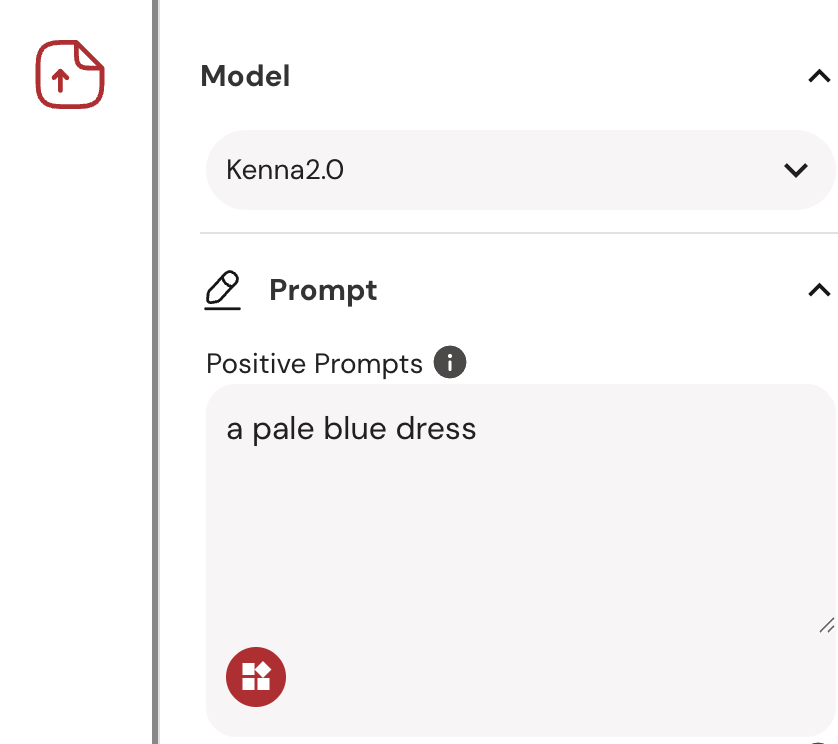Click the Kenna2.0 text in the selector
The width and height of the screenshot is (838, 744).
(285, 170)
